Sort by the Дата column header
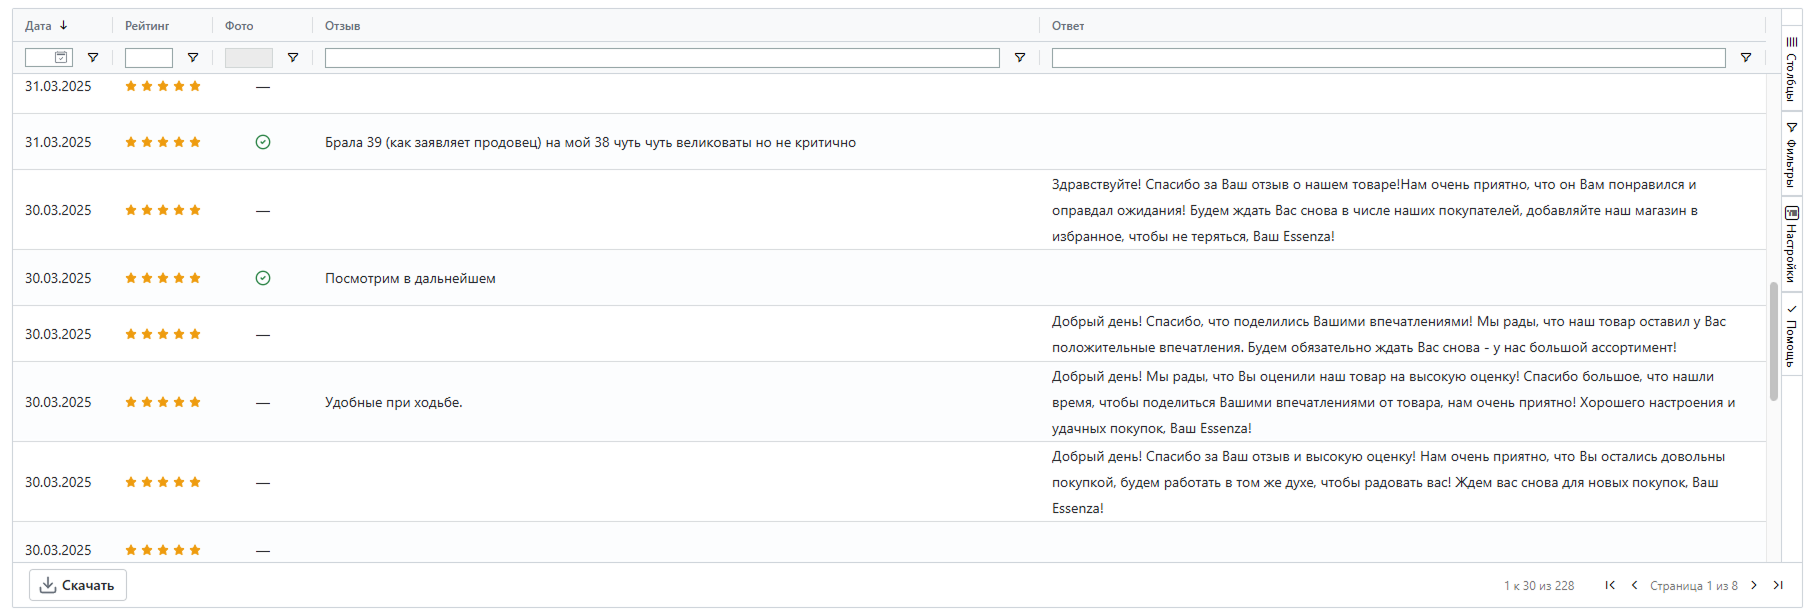This screenshot has width=1811, height=611. pyautogui.click(x=39, y=26)
